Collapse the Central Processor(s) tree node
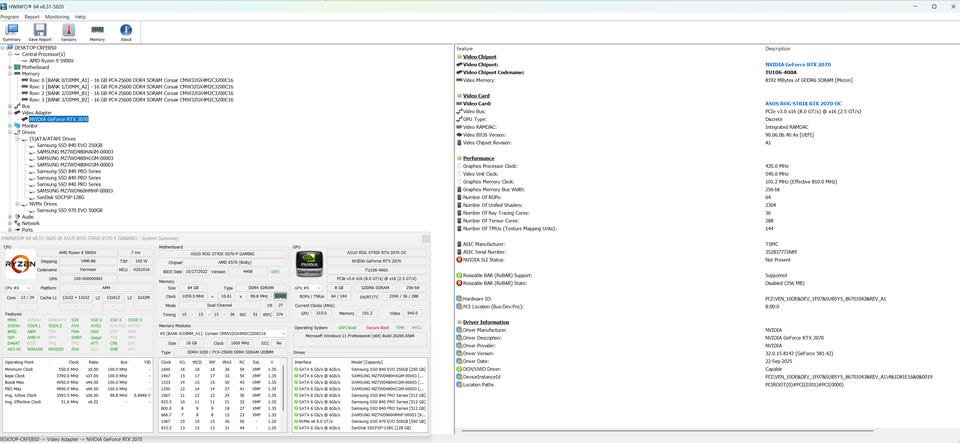 [x=10, y=54]
